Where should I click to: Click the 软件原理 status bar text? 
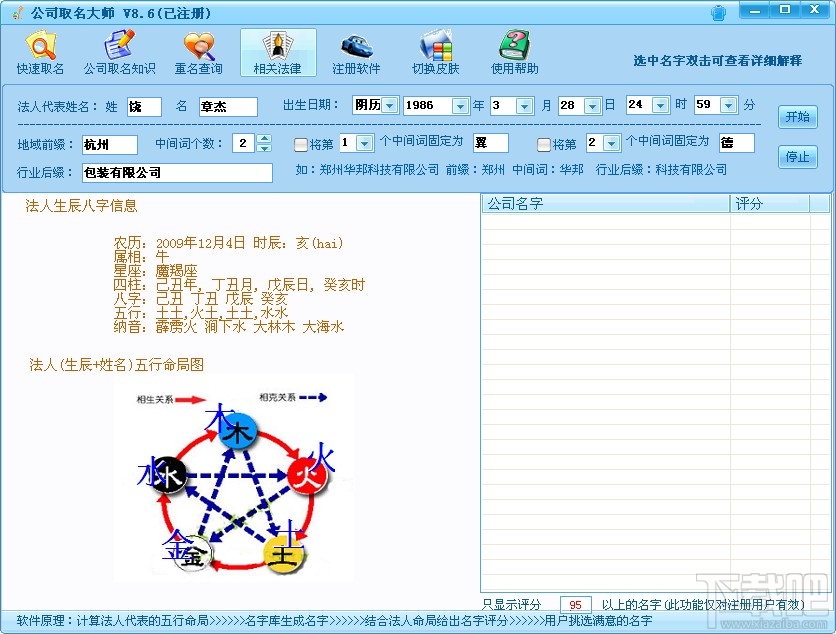(334, 621)
